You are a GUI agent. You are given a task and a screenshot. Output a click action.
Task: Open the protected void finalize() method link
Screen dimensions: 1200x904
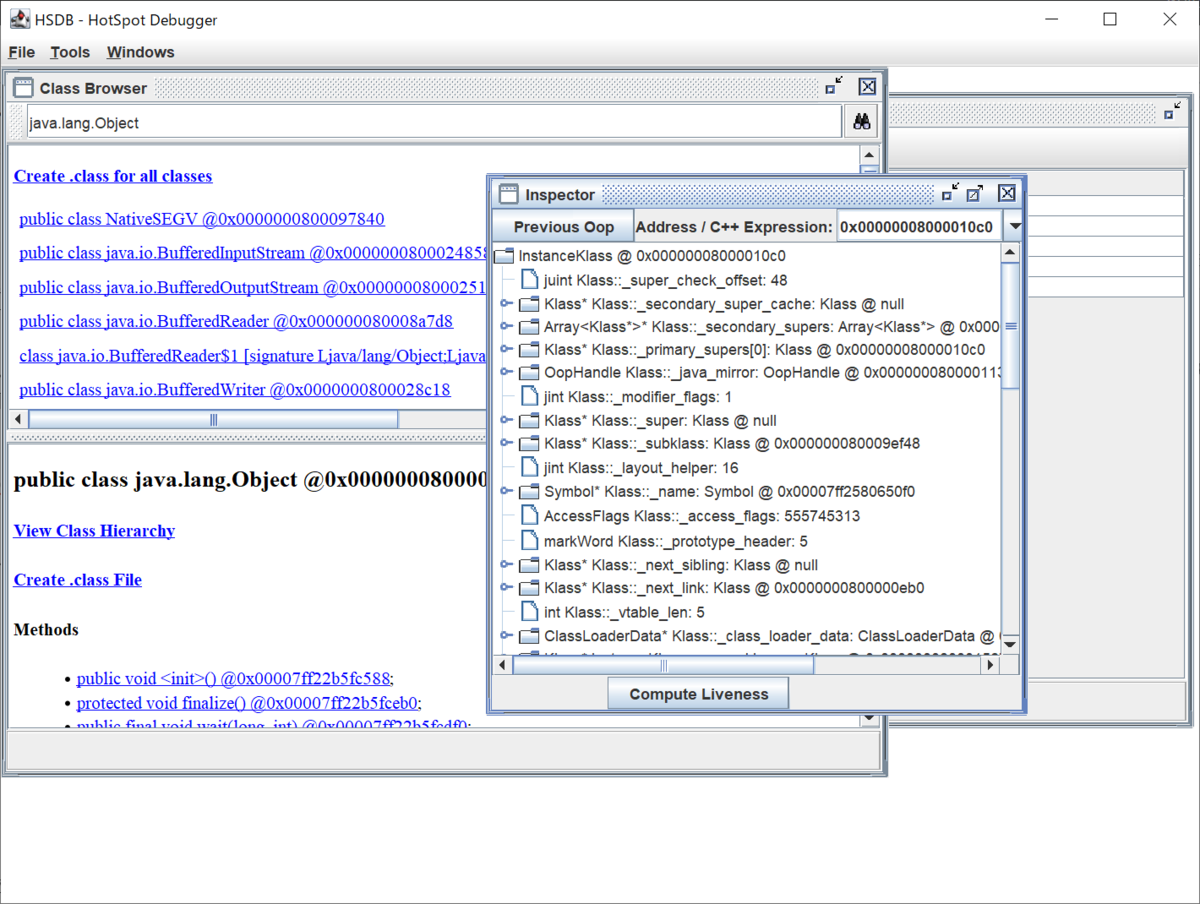click(248, 702)
